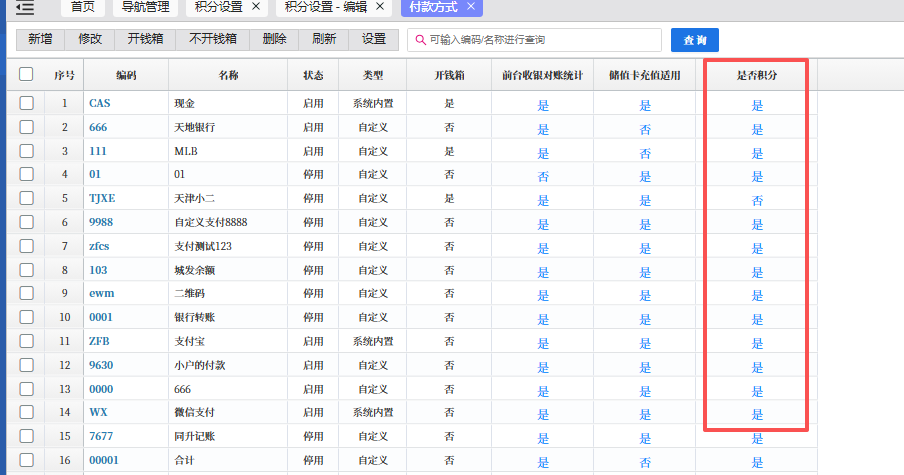Close the 积分设置 tab

[256, 6]
